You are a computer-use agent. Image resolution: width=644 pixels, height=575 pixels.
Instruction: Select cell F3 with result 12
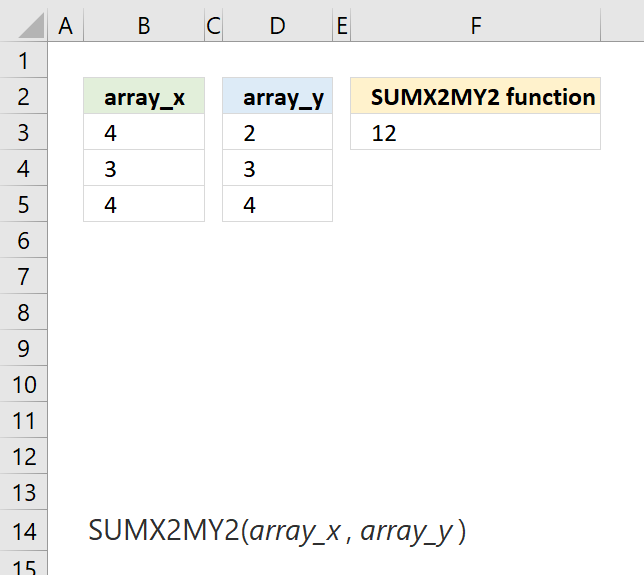476,132
